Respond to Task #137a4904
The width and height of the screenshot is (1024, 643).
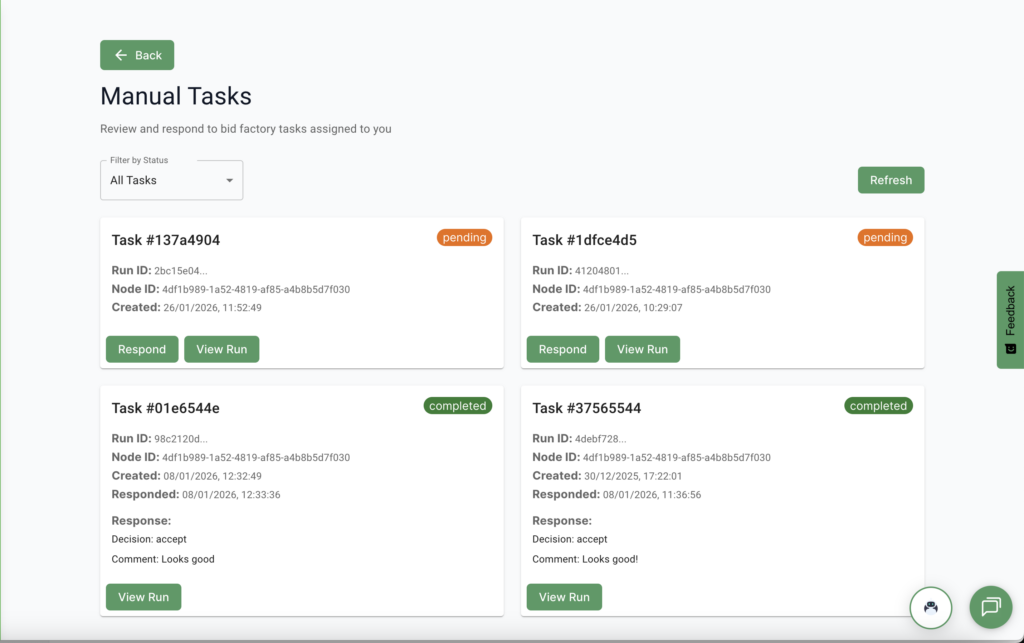pyautogui.click(x=142, y=349)
